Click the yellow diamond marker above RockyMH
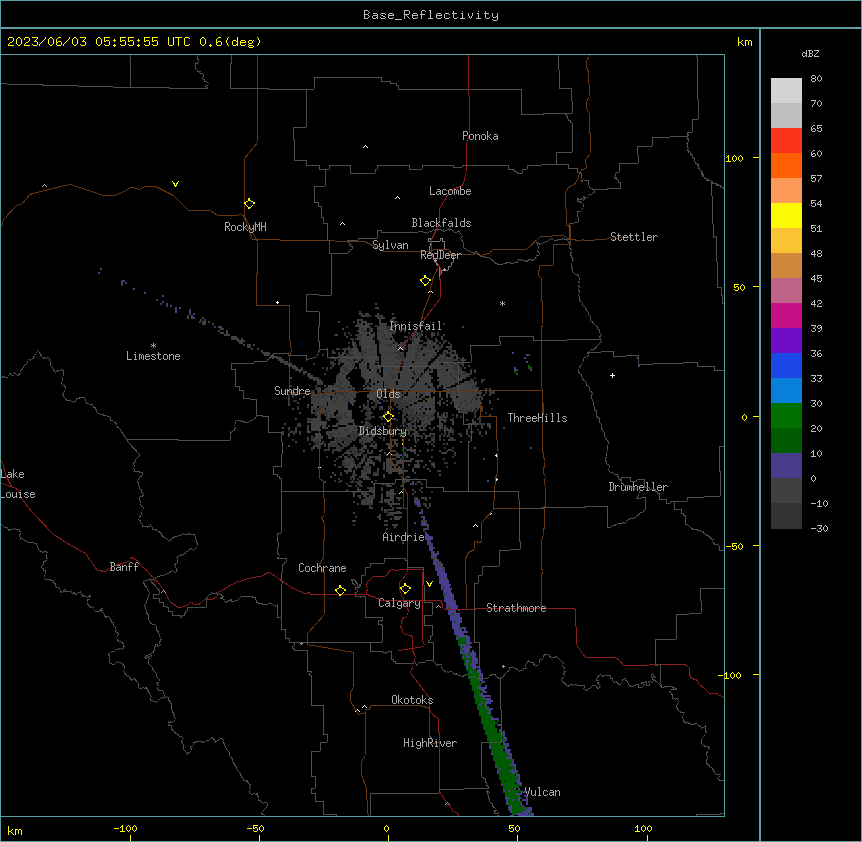The width and height of the screenshot is (862, 842). [x=250, y=204]
